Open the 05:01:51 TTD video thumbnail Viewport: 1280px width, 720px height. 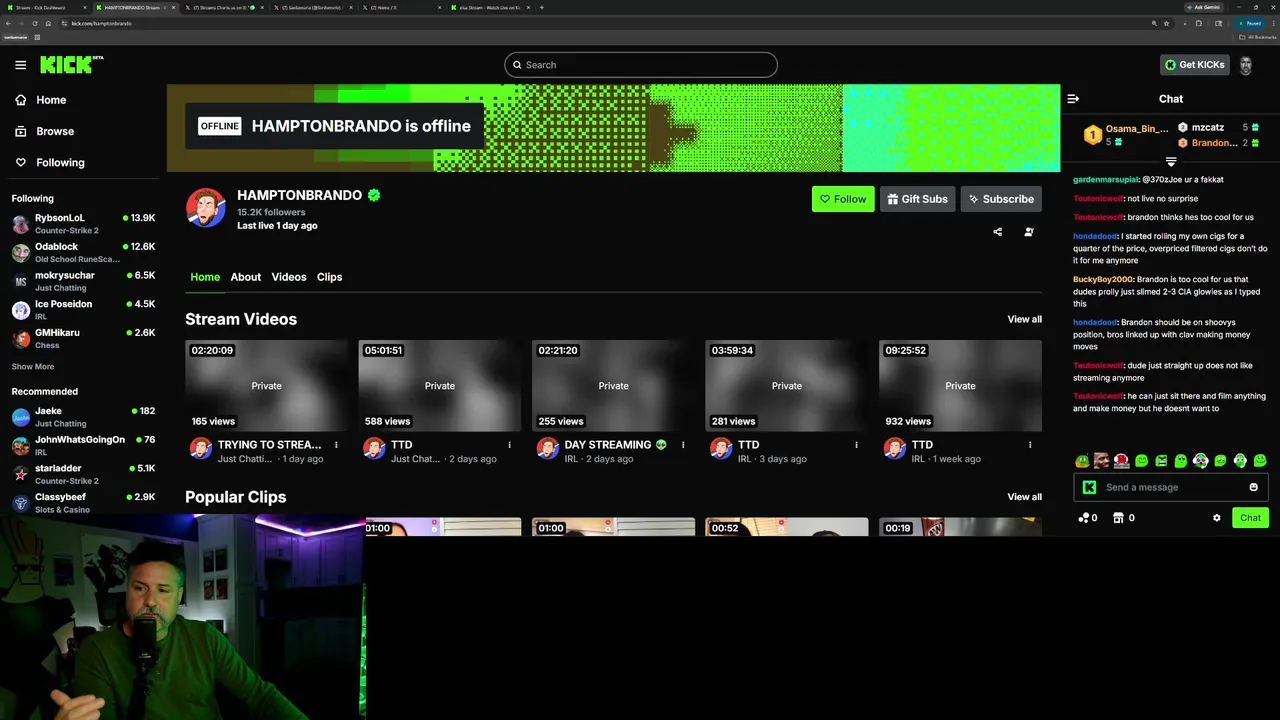click(440, 386)
